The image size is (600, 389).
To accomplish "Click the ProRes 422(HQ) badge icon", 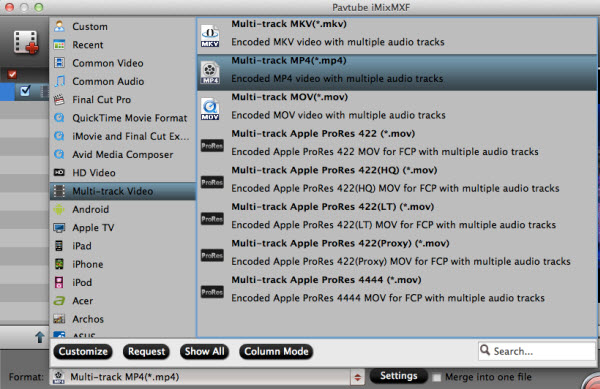I will 212,182.
